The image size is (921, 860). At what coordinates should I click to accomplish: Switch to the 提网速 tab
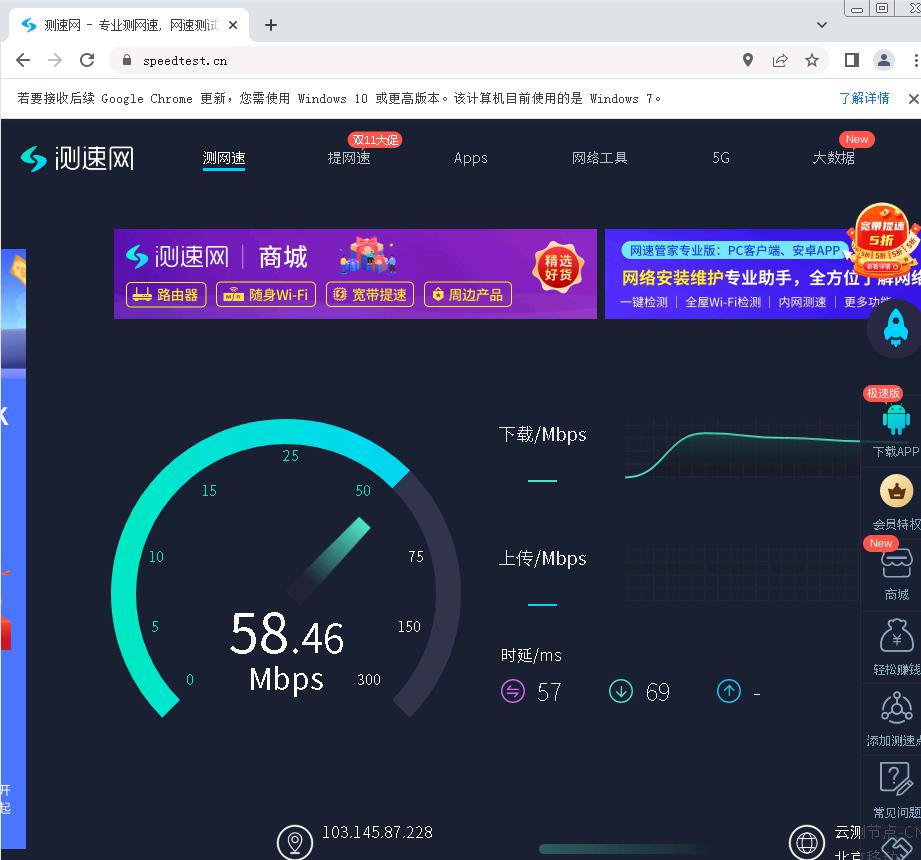point(348,158)
